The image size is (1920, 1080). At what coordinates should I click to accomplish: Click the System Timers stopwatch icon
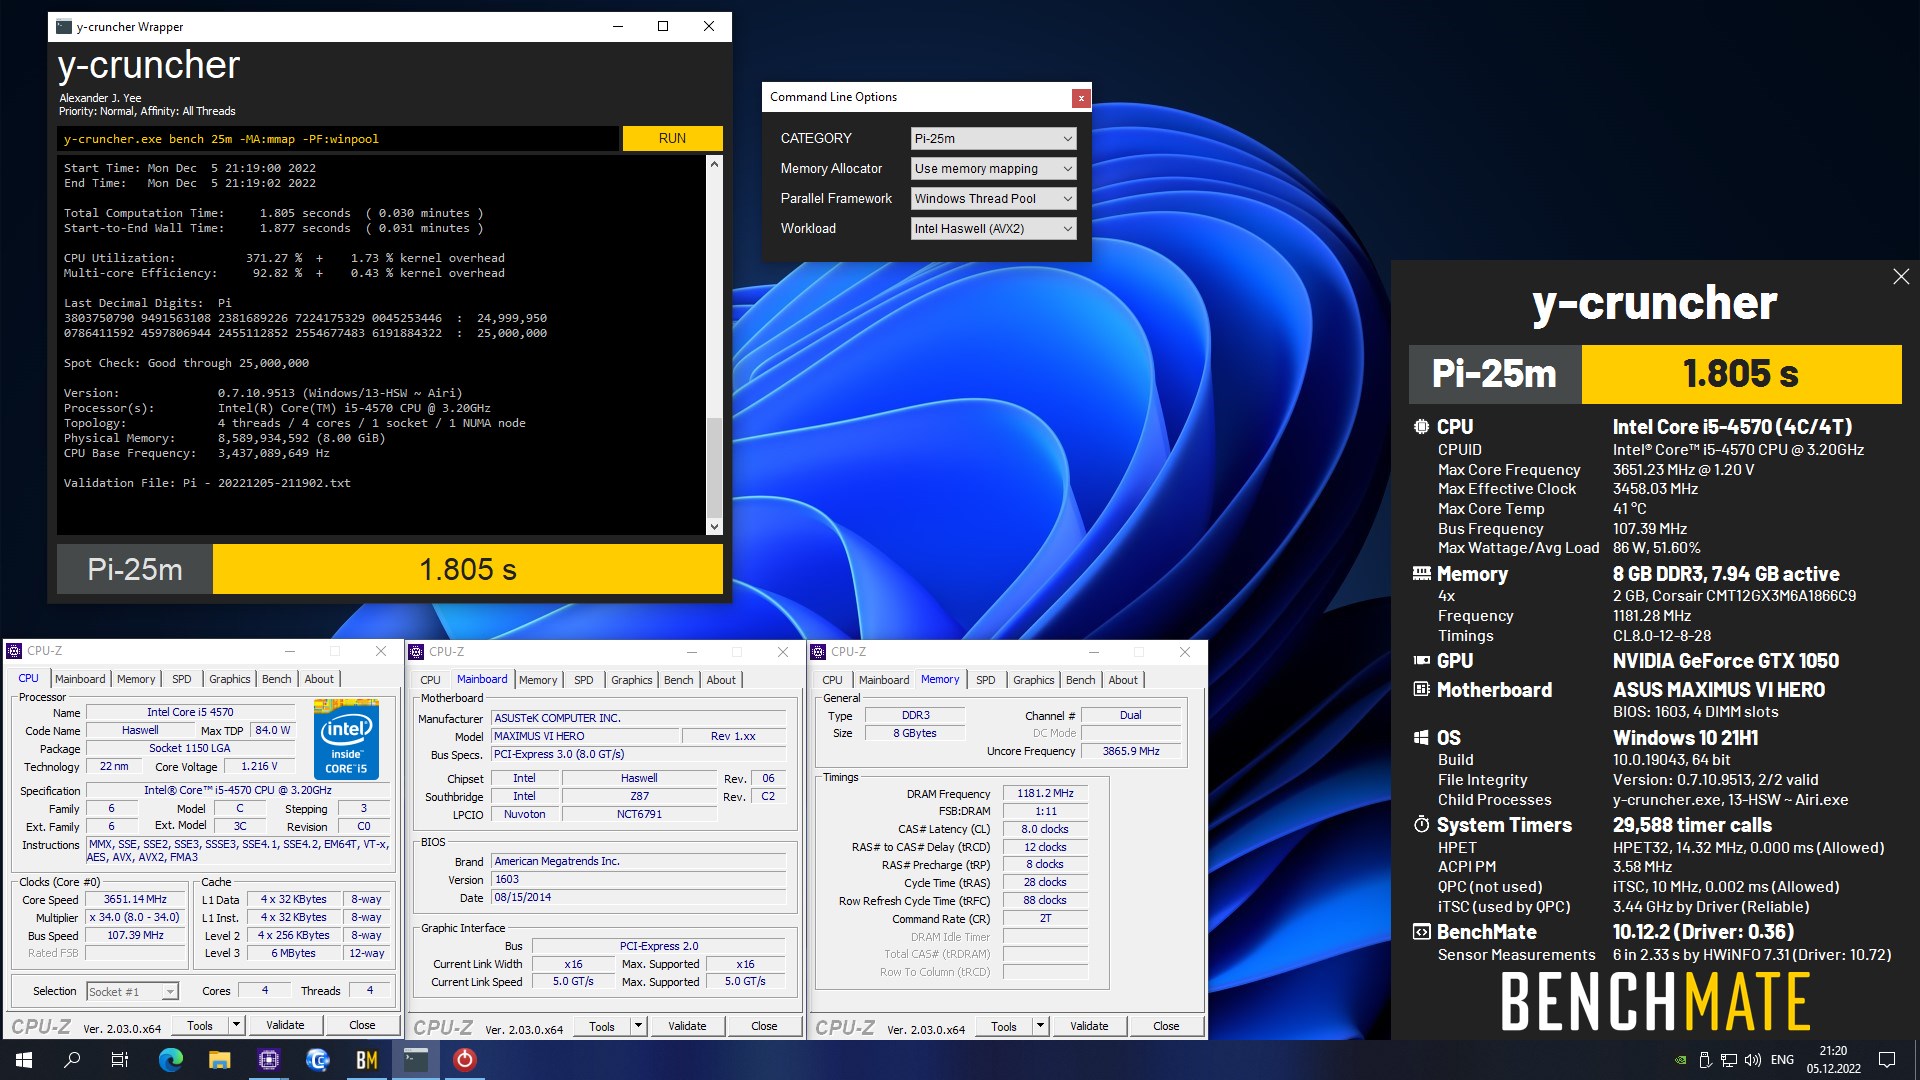[x=1421, y=825]
